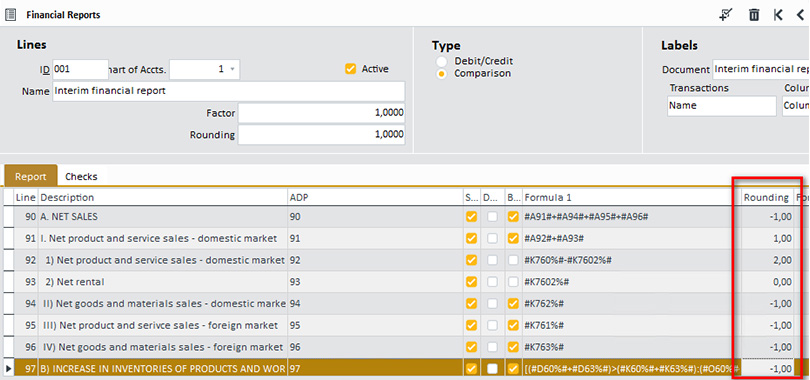
Task: Go to first record arrow icon
Action: click(778, 14)
